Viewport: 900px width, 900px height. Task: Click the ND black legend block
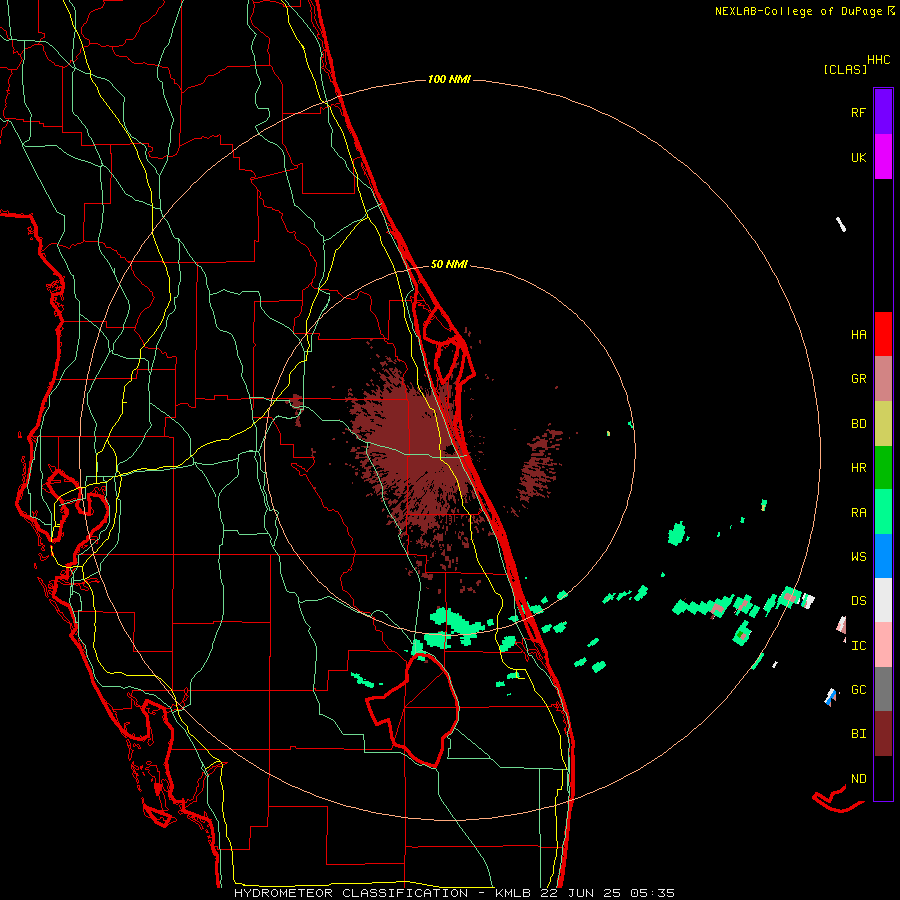point(883,778)
